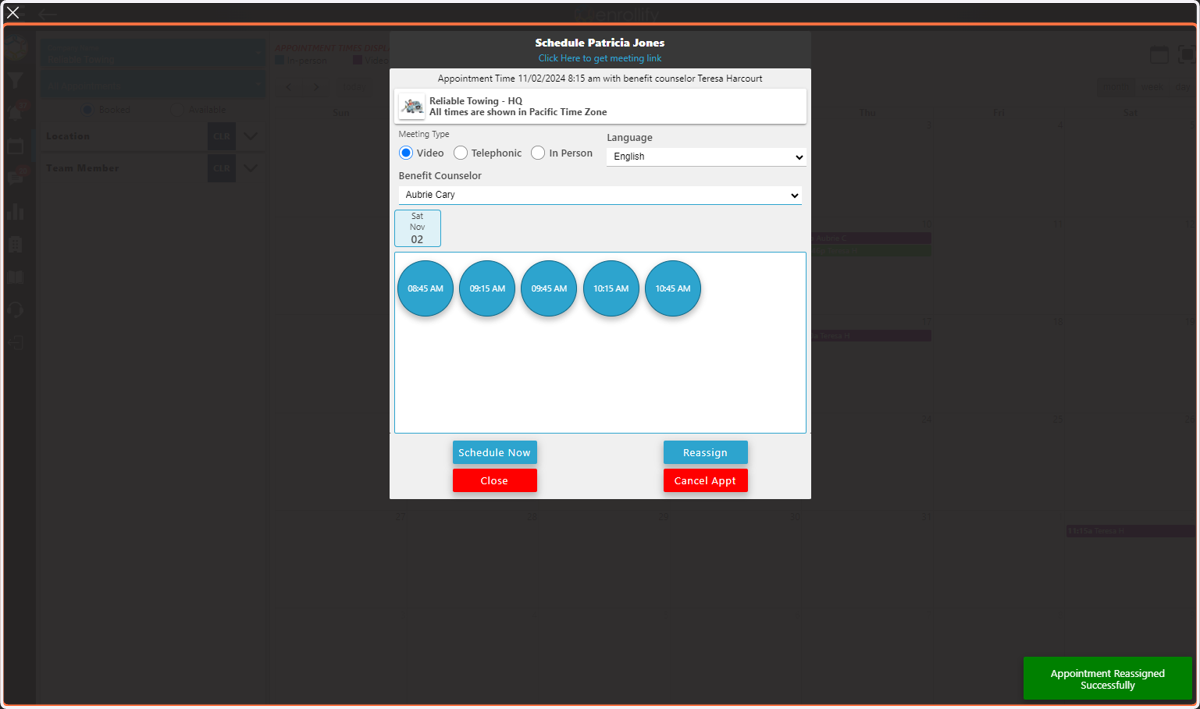The height and width of the screenshot is (709, 1200).
Task: Open the All Appointments dropdown
Action: pyautogui.click(x=152, y=83)
